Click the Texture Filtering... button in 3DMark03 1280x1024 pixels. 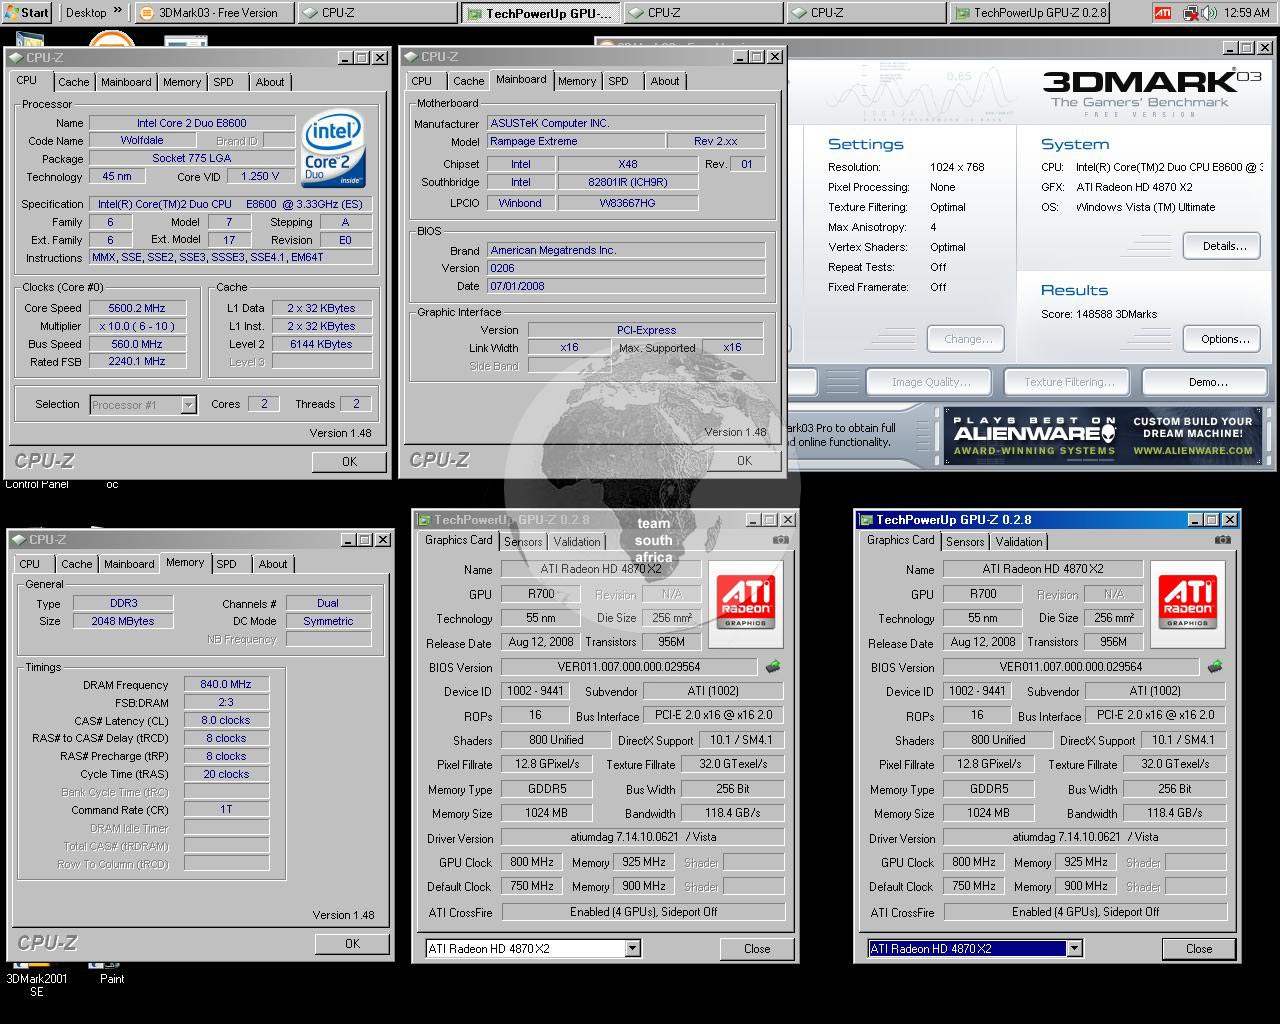[1068, 382]
